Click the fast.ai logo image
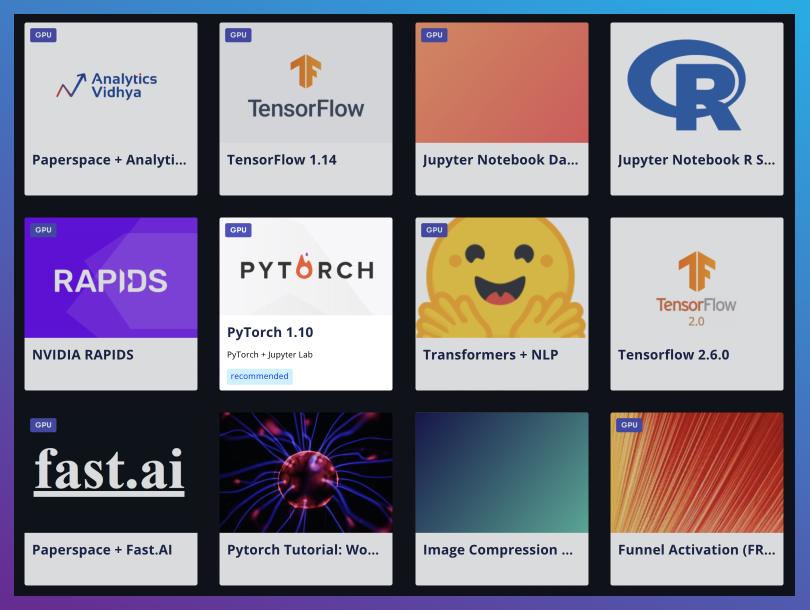 coord(109,471)
